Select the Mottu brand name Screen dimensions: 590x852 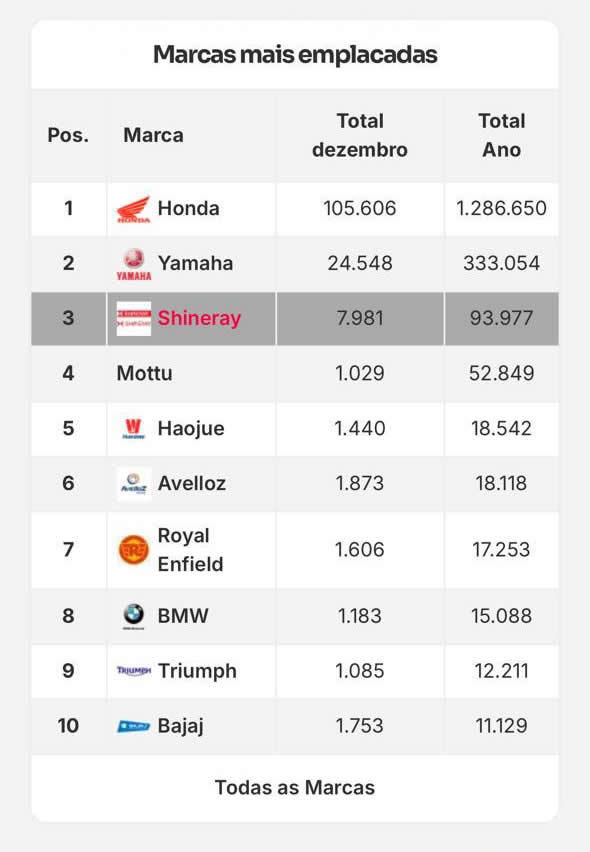[x=145, y=373]
